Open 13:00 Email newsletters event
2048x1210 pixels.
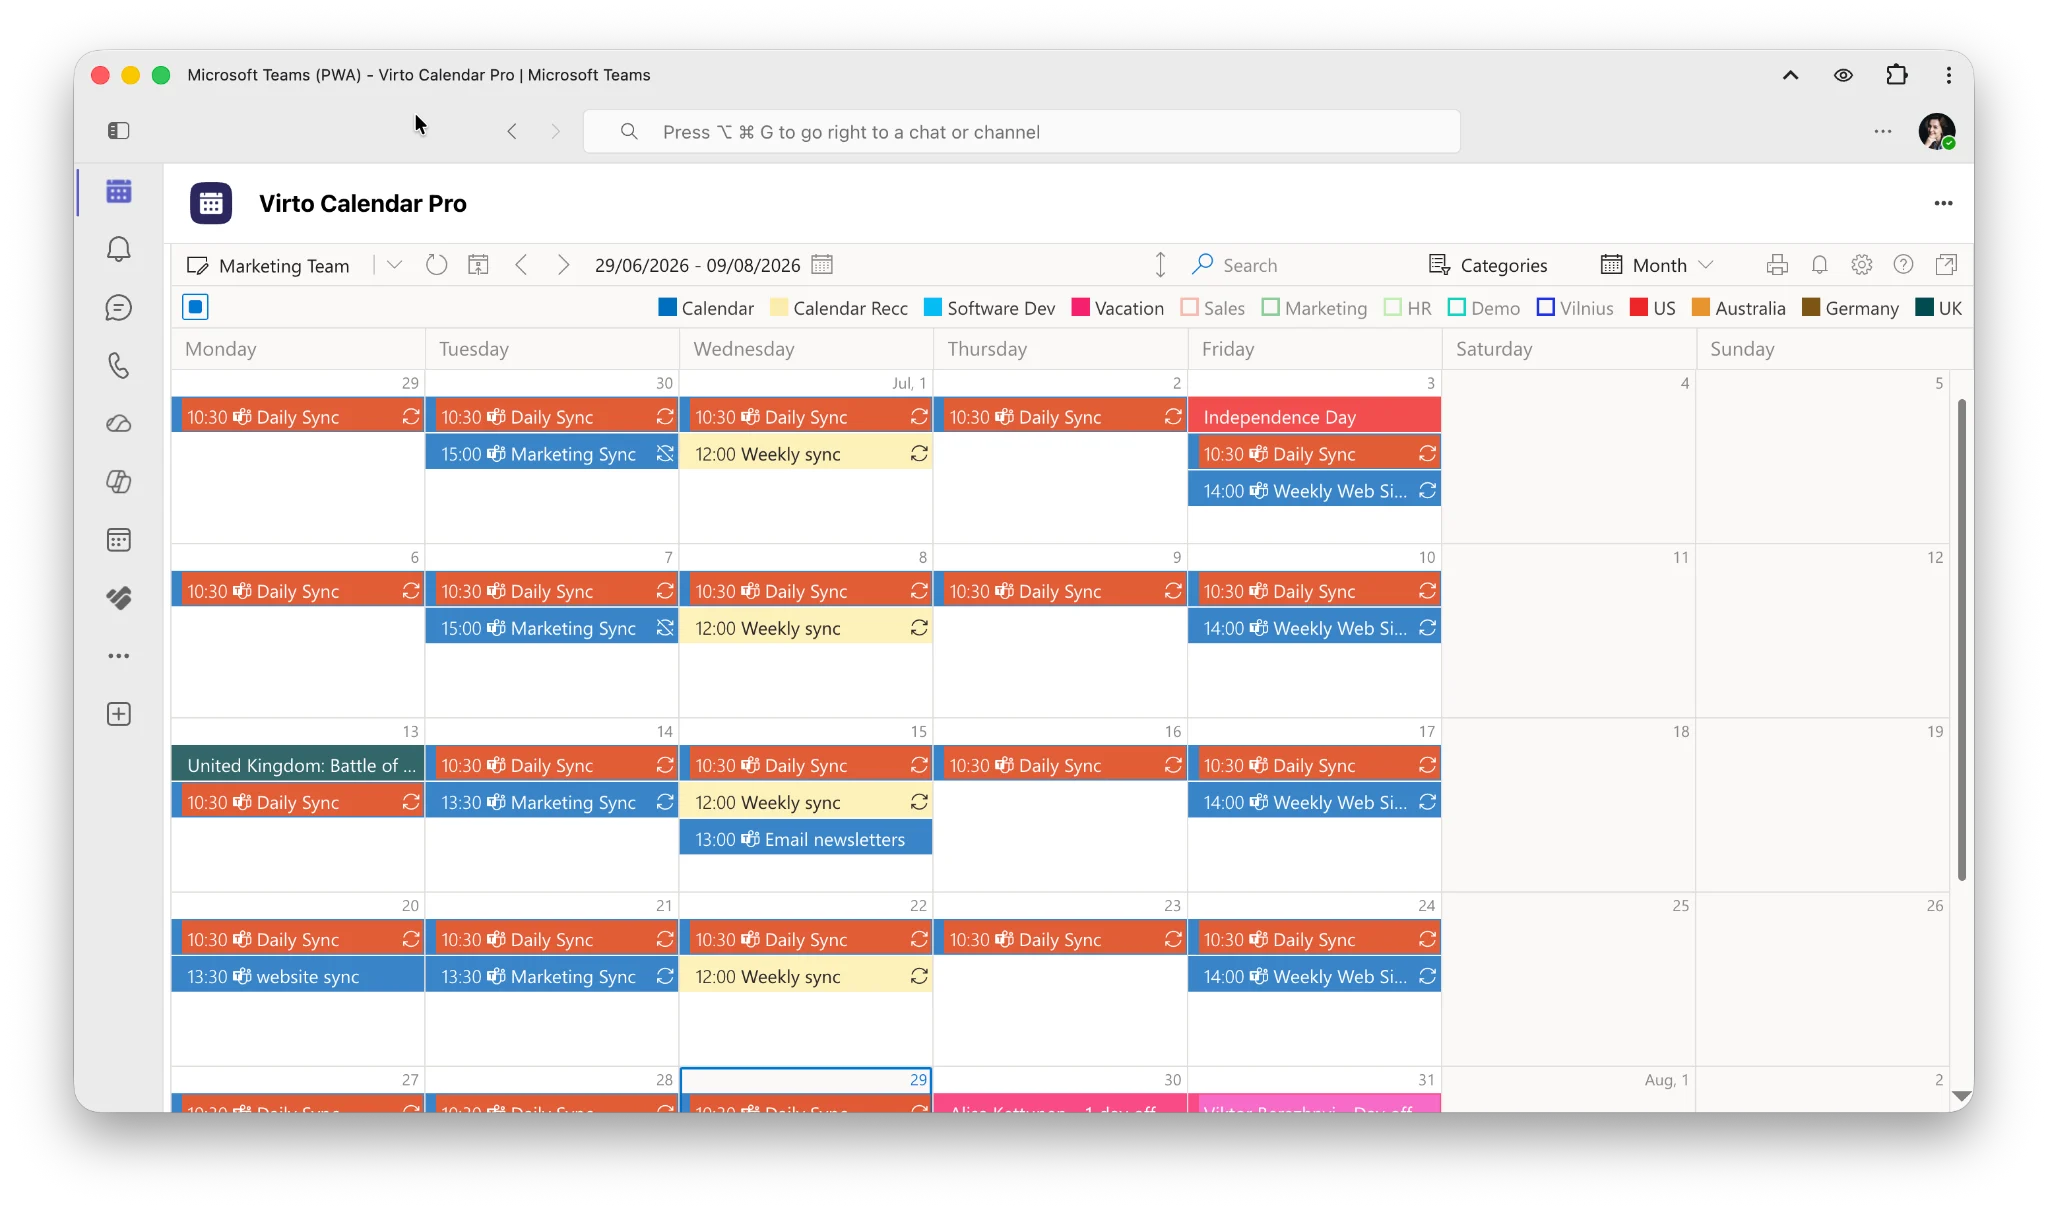[806, 839]
